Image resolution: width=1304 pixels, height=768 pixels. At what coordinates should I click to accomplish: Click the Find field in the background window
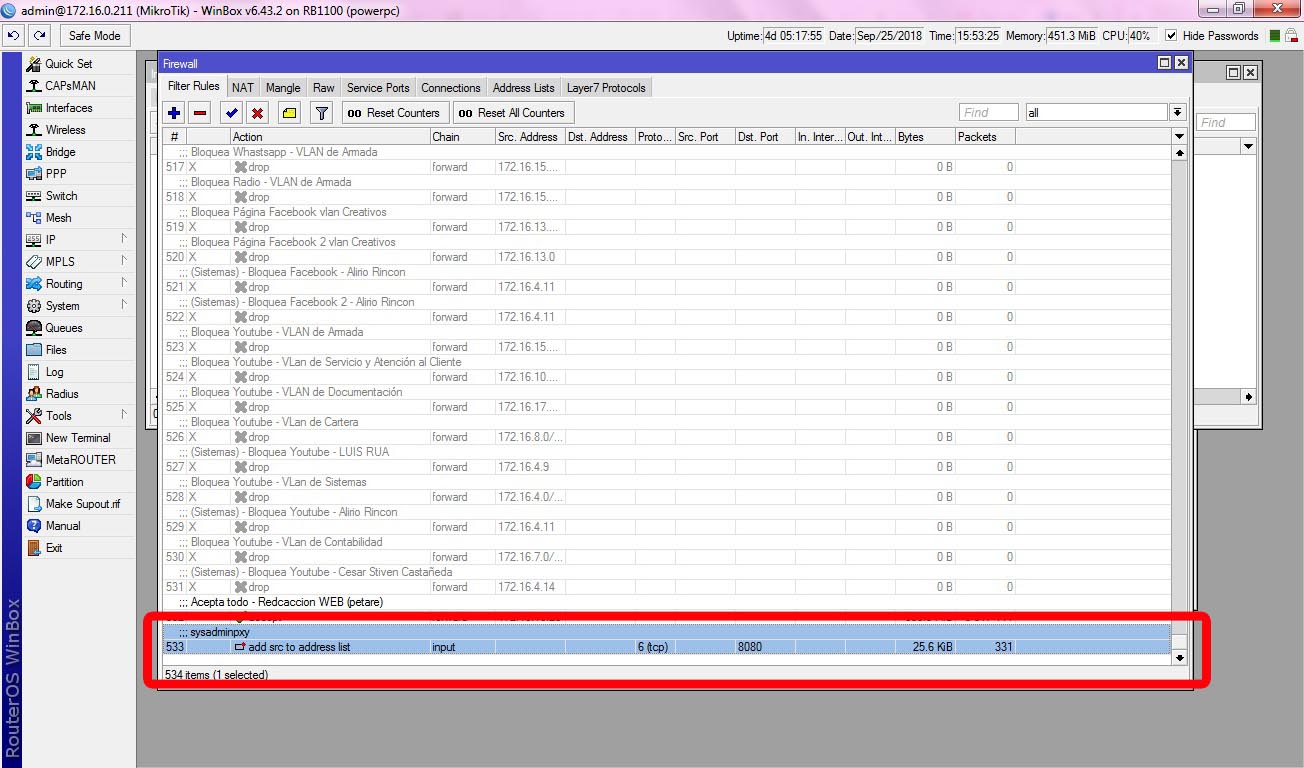click(1227, 123)
